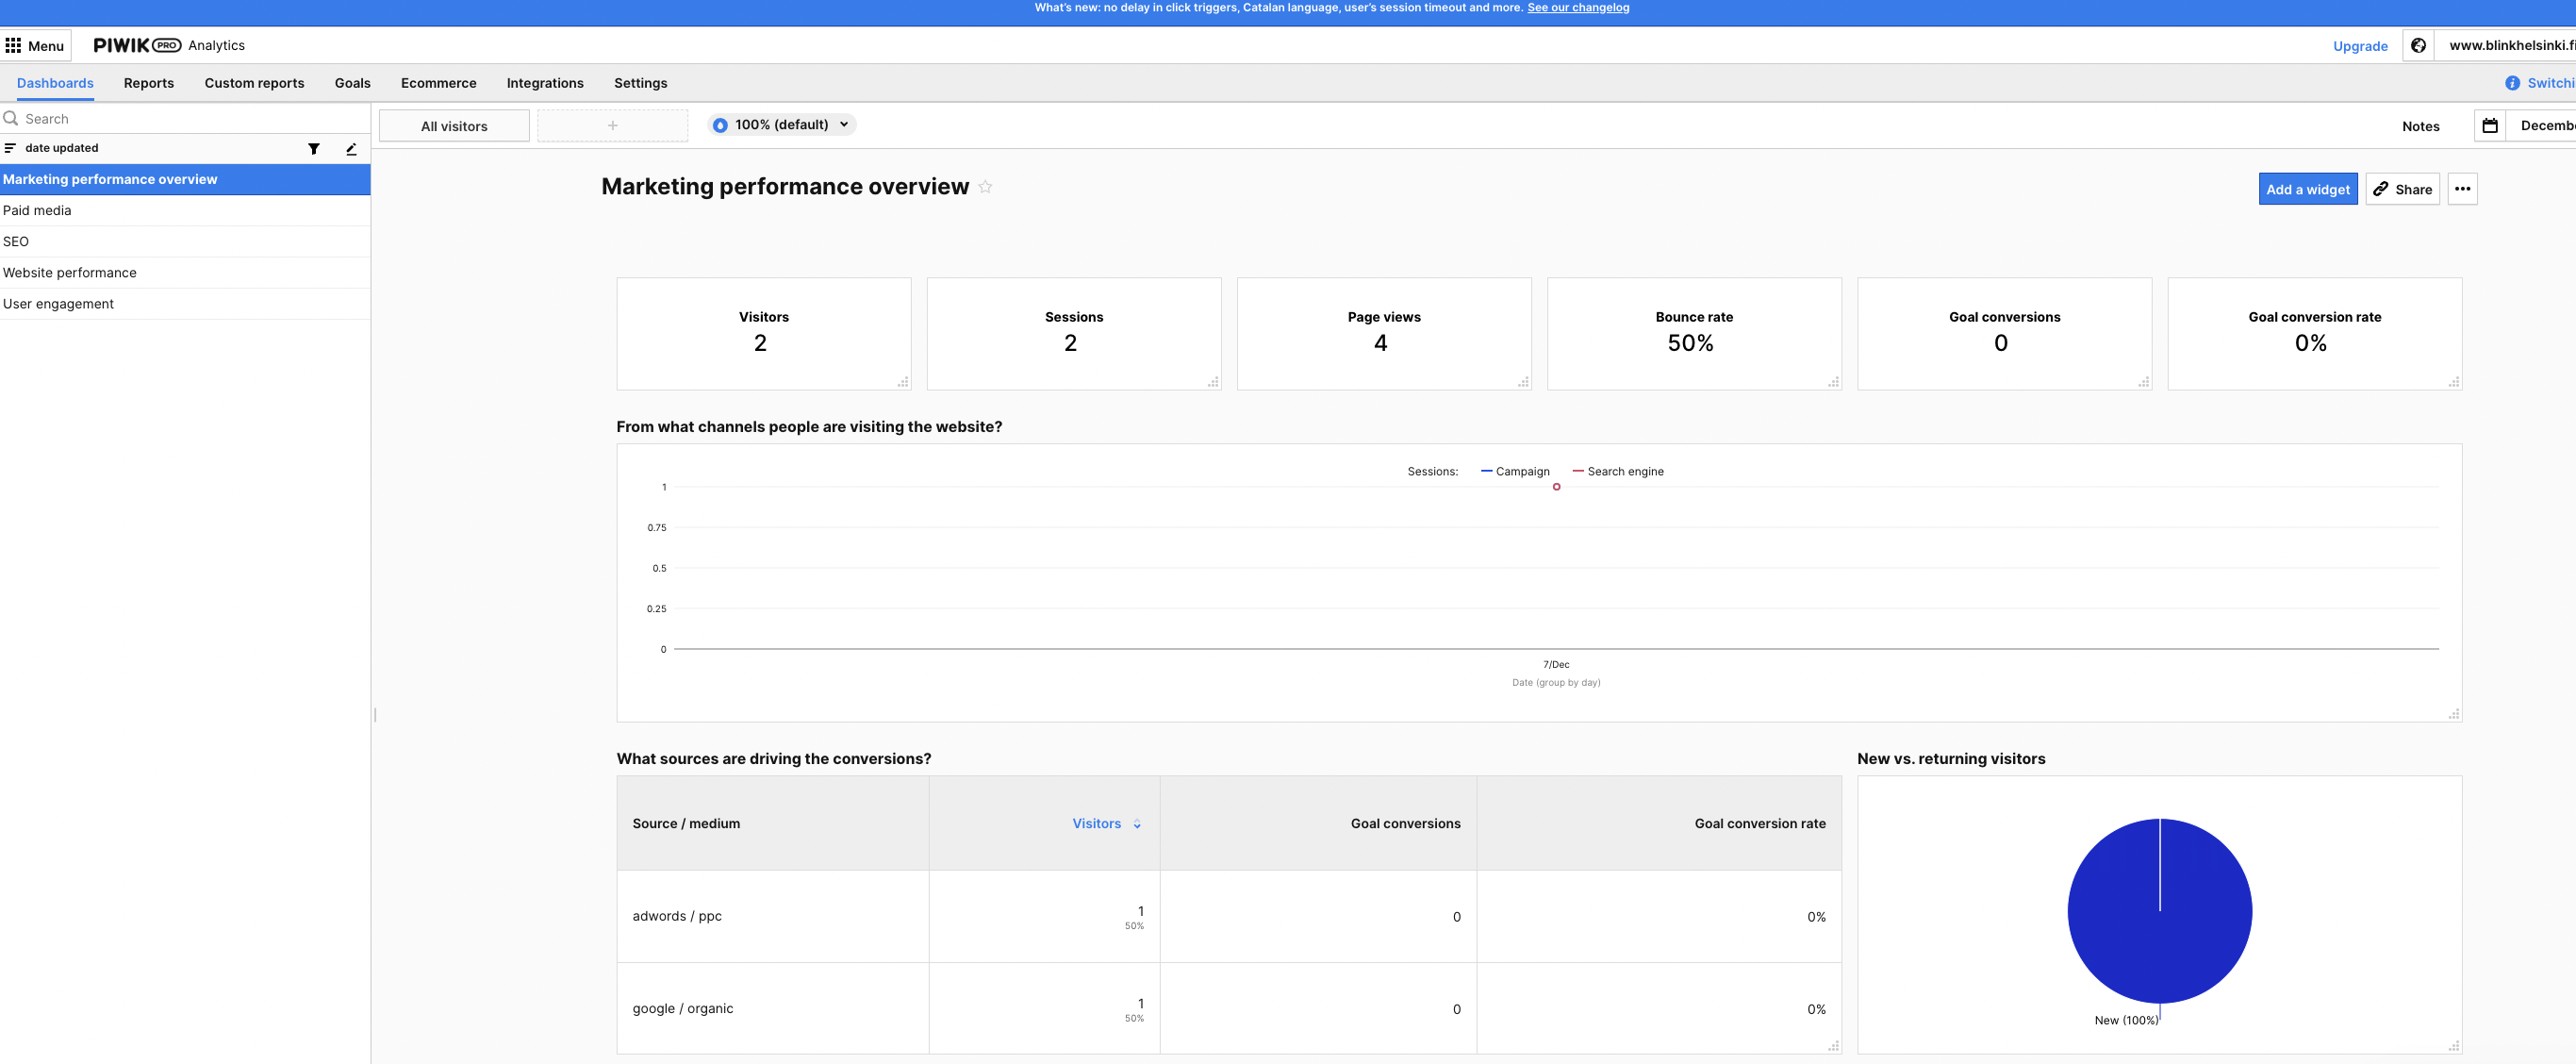2576x1064 pixels.
Task: Click the 7/Dec axis label
Action: 1556,665
